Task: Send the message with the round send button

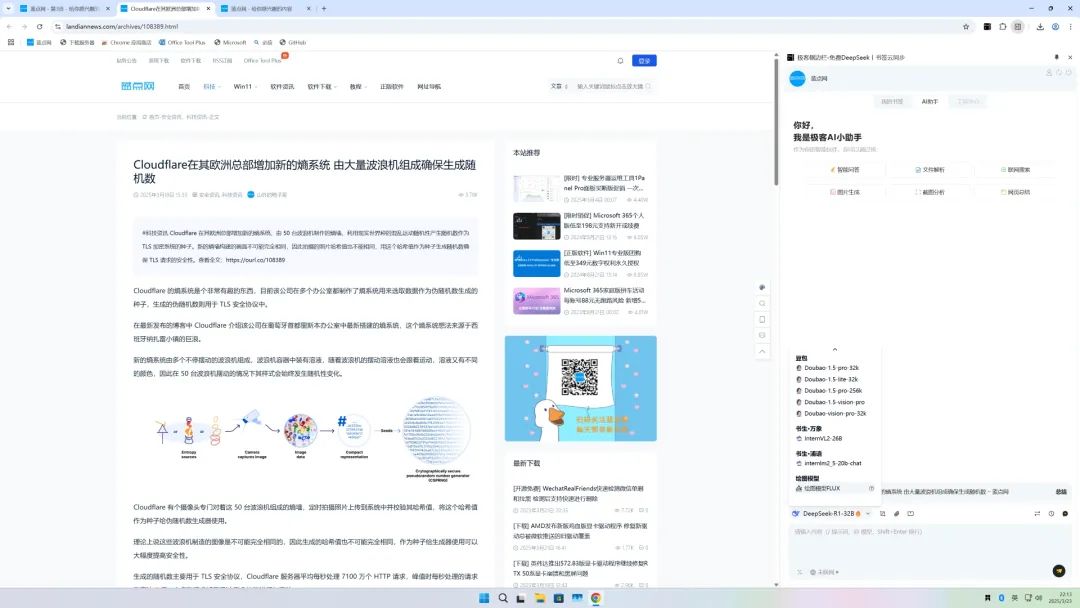Action: [1059, 571]
